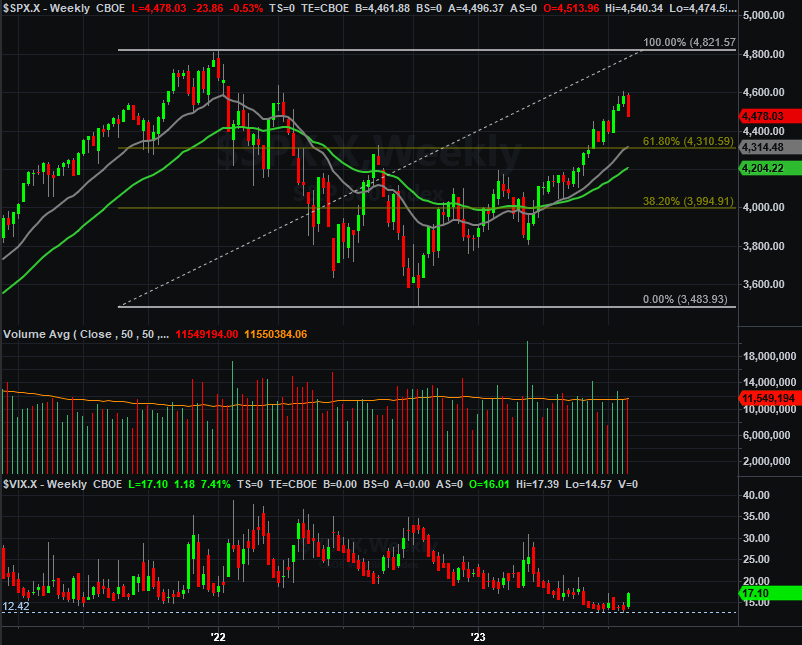Screen dimensions: 802x645
Task: Click the 12.42 VIX support level label
Action: pyautogui.click(x=16, y=606)
